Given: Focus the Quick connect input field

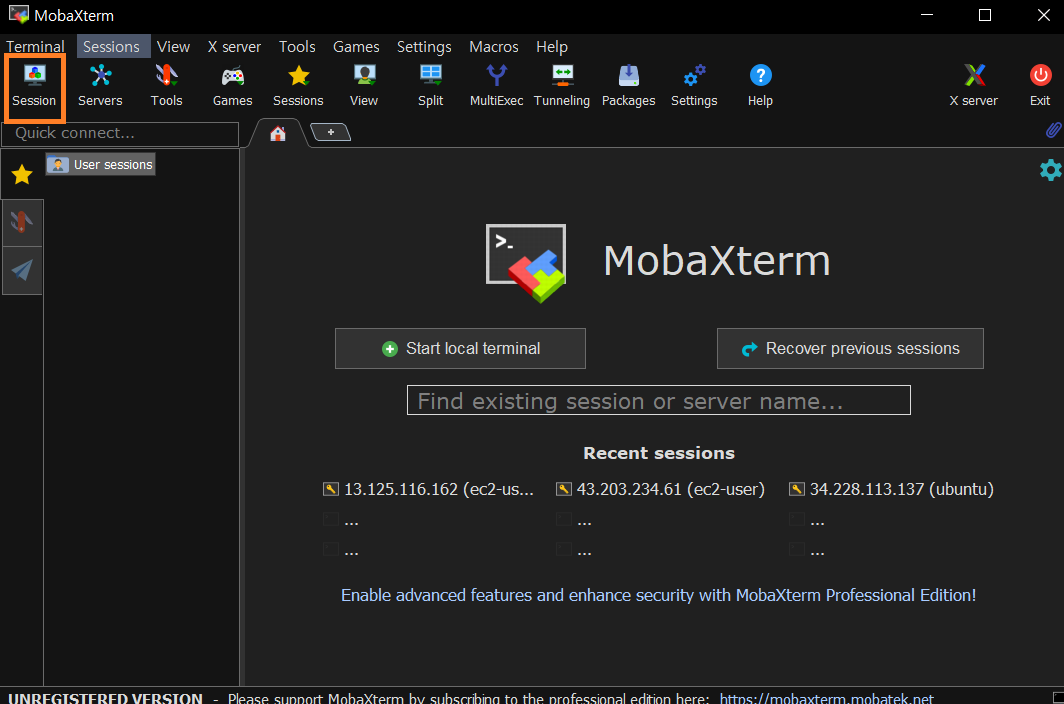Looking at the screenshot, I should (x=120, y=134).
